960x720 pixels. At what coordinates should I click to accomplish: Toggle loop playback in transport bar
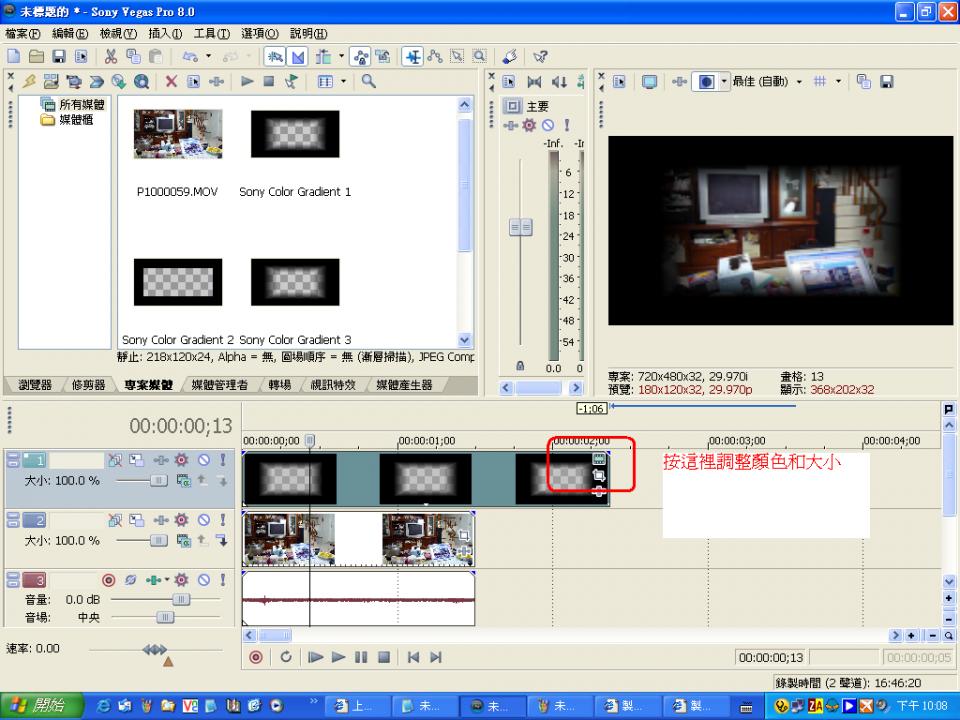point(286,657)
